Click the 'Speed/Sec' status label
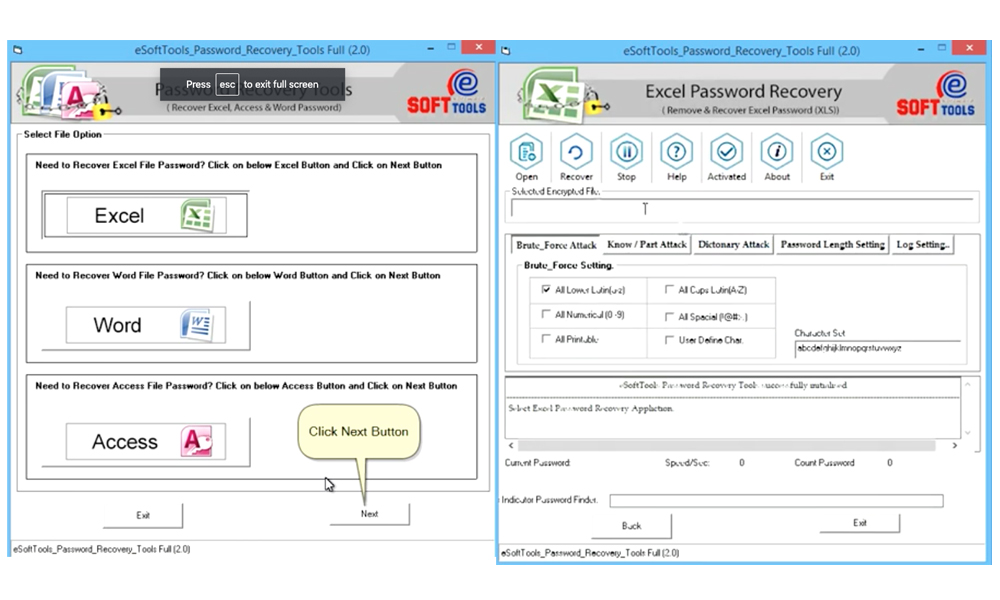 point(687,463)
